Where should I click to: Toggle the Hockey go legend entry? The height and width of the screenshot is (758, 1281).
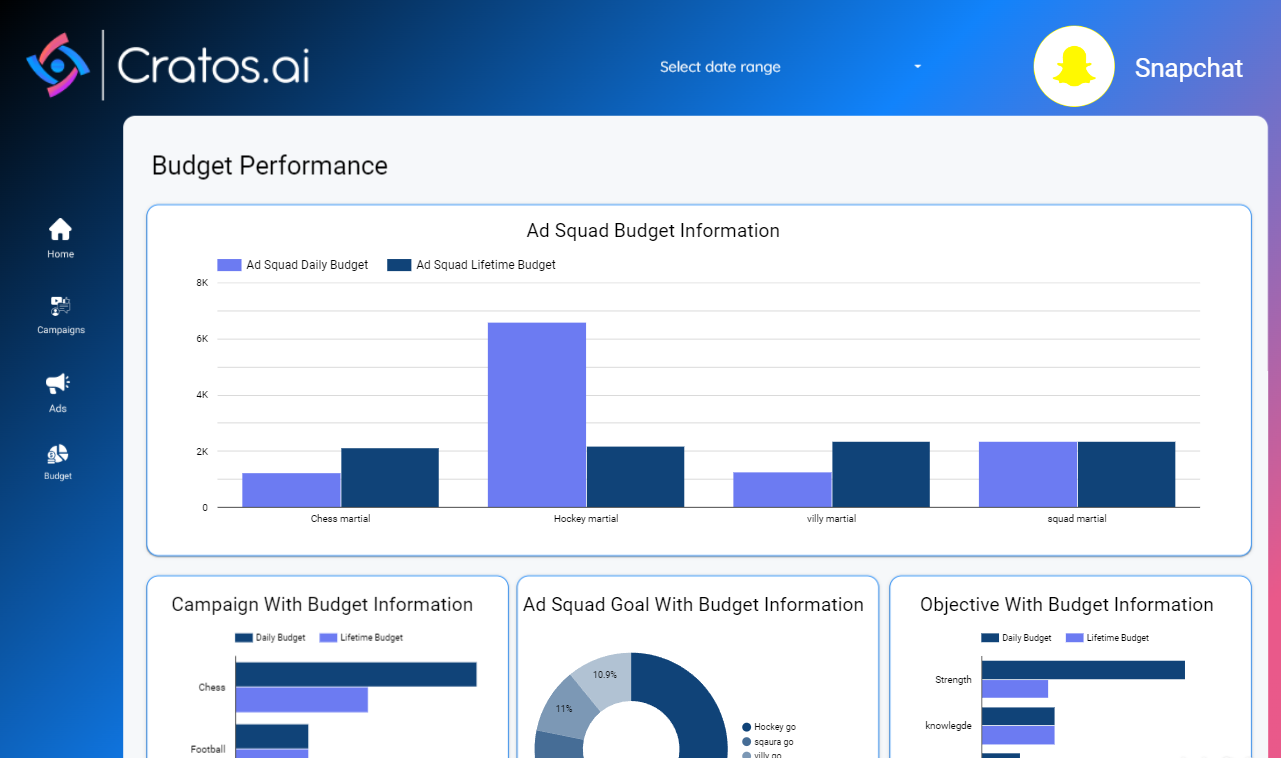(768, 727)
